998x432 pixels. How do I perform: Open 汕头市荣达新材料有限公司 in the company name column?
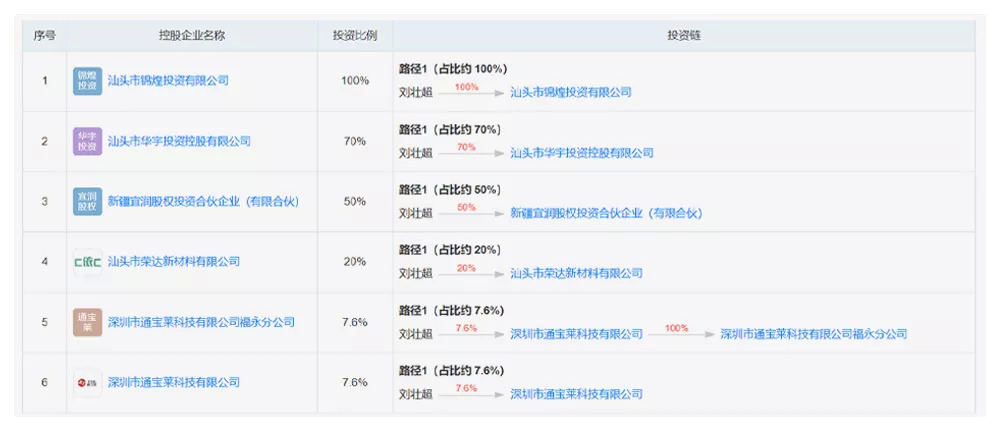pos(174,262)
